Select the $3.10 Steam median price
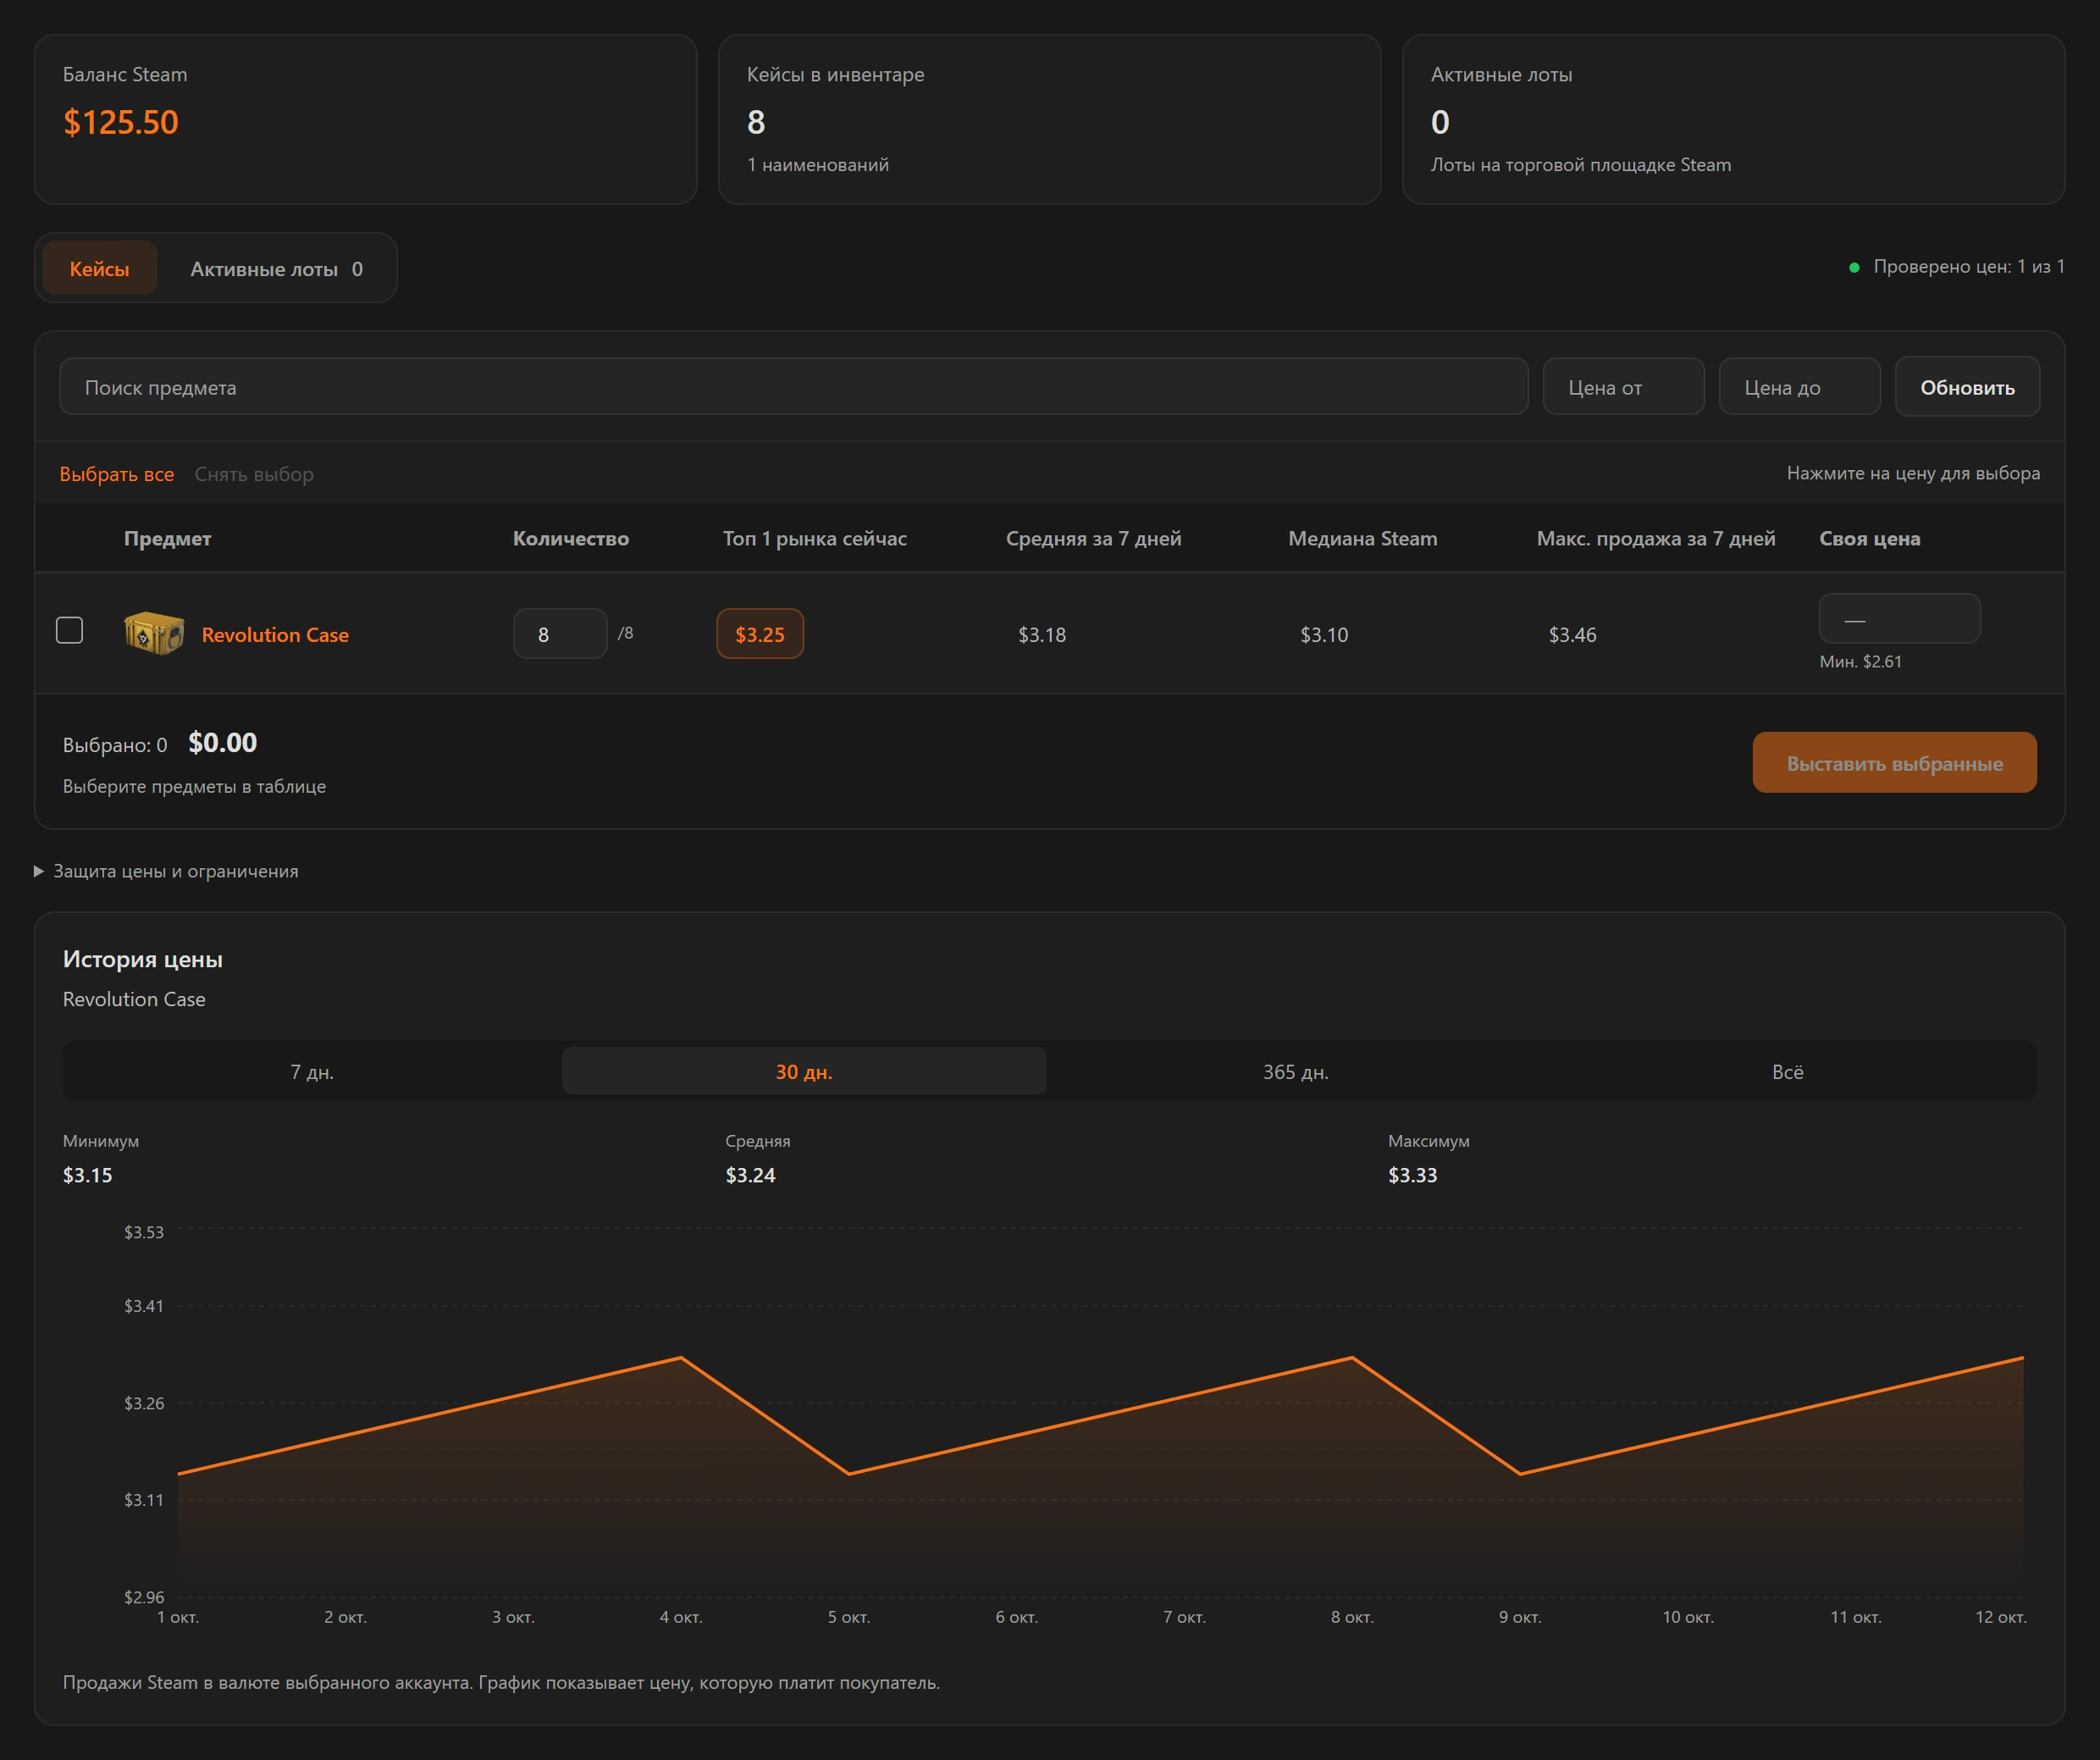The width and height of the screenshot is (2100, 1760). tap(1324, 635)
